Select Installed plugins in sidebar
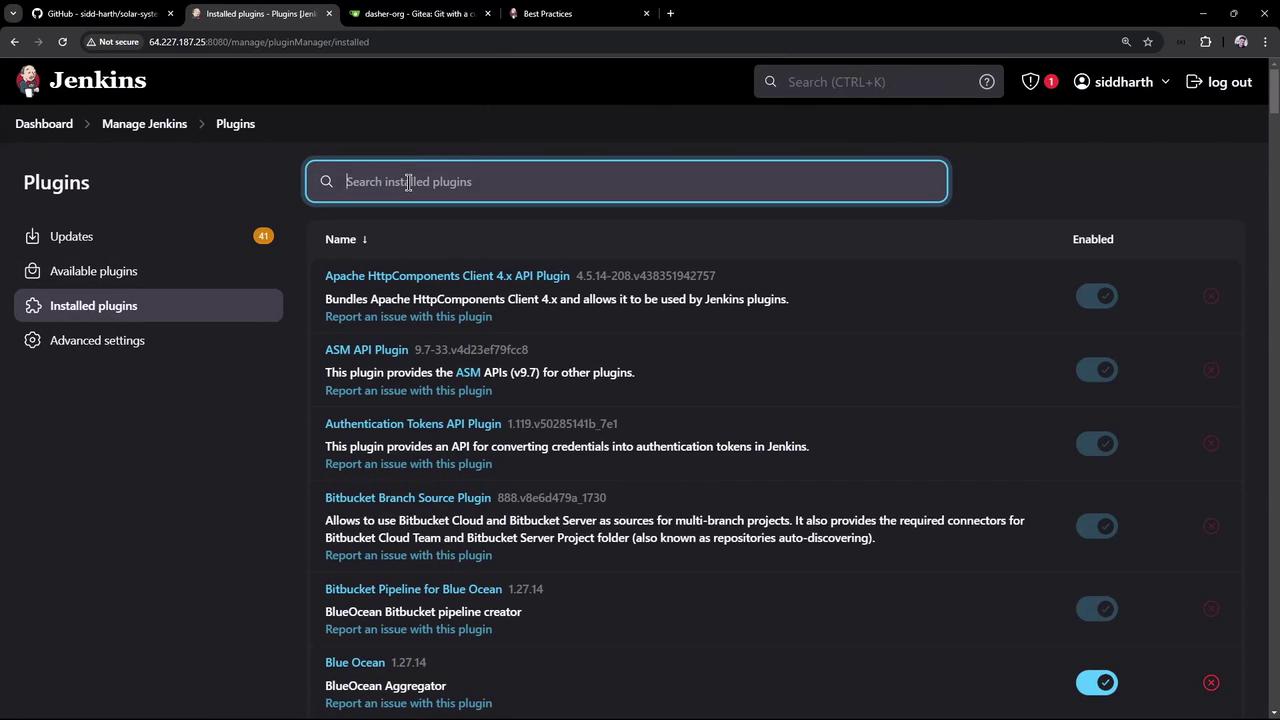 149,306
